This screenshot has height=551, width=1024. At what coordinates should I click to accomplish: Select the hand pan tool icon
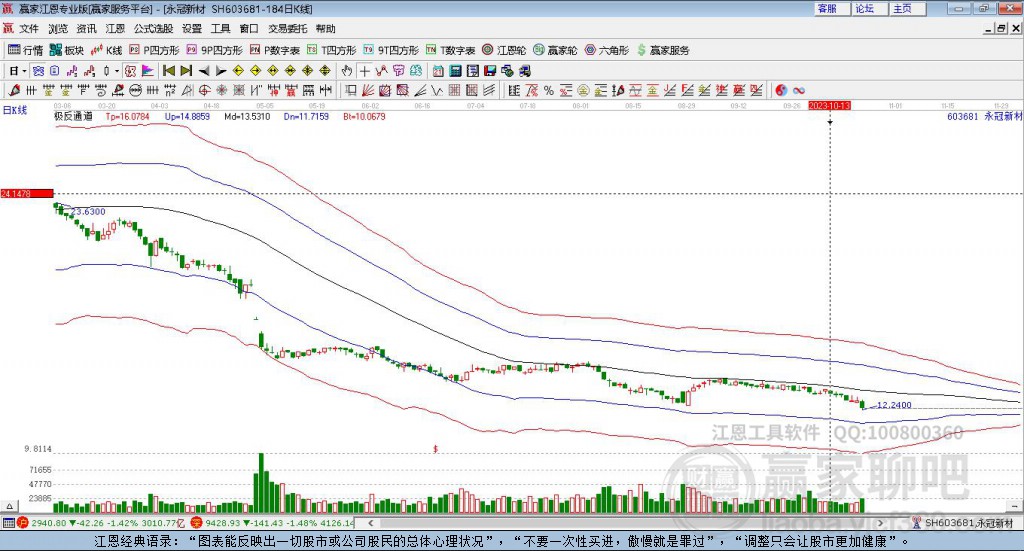(x=347, y=71)
